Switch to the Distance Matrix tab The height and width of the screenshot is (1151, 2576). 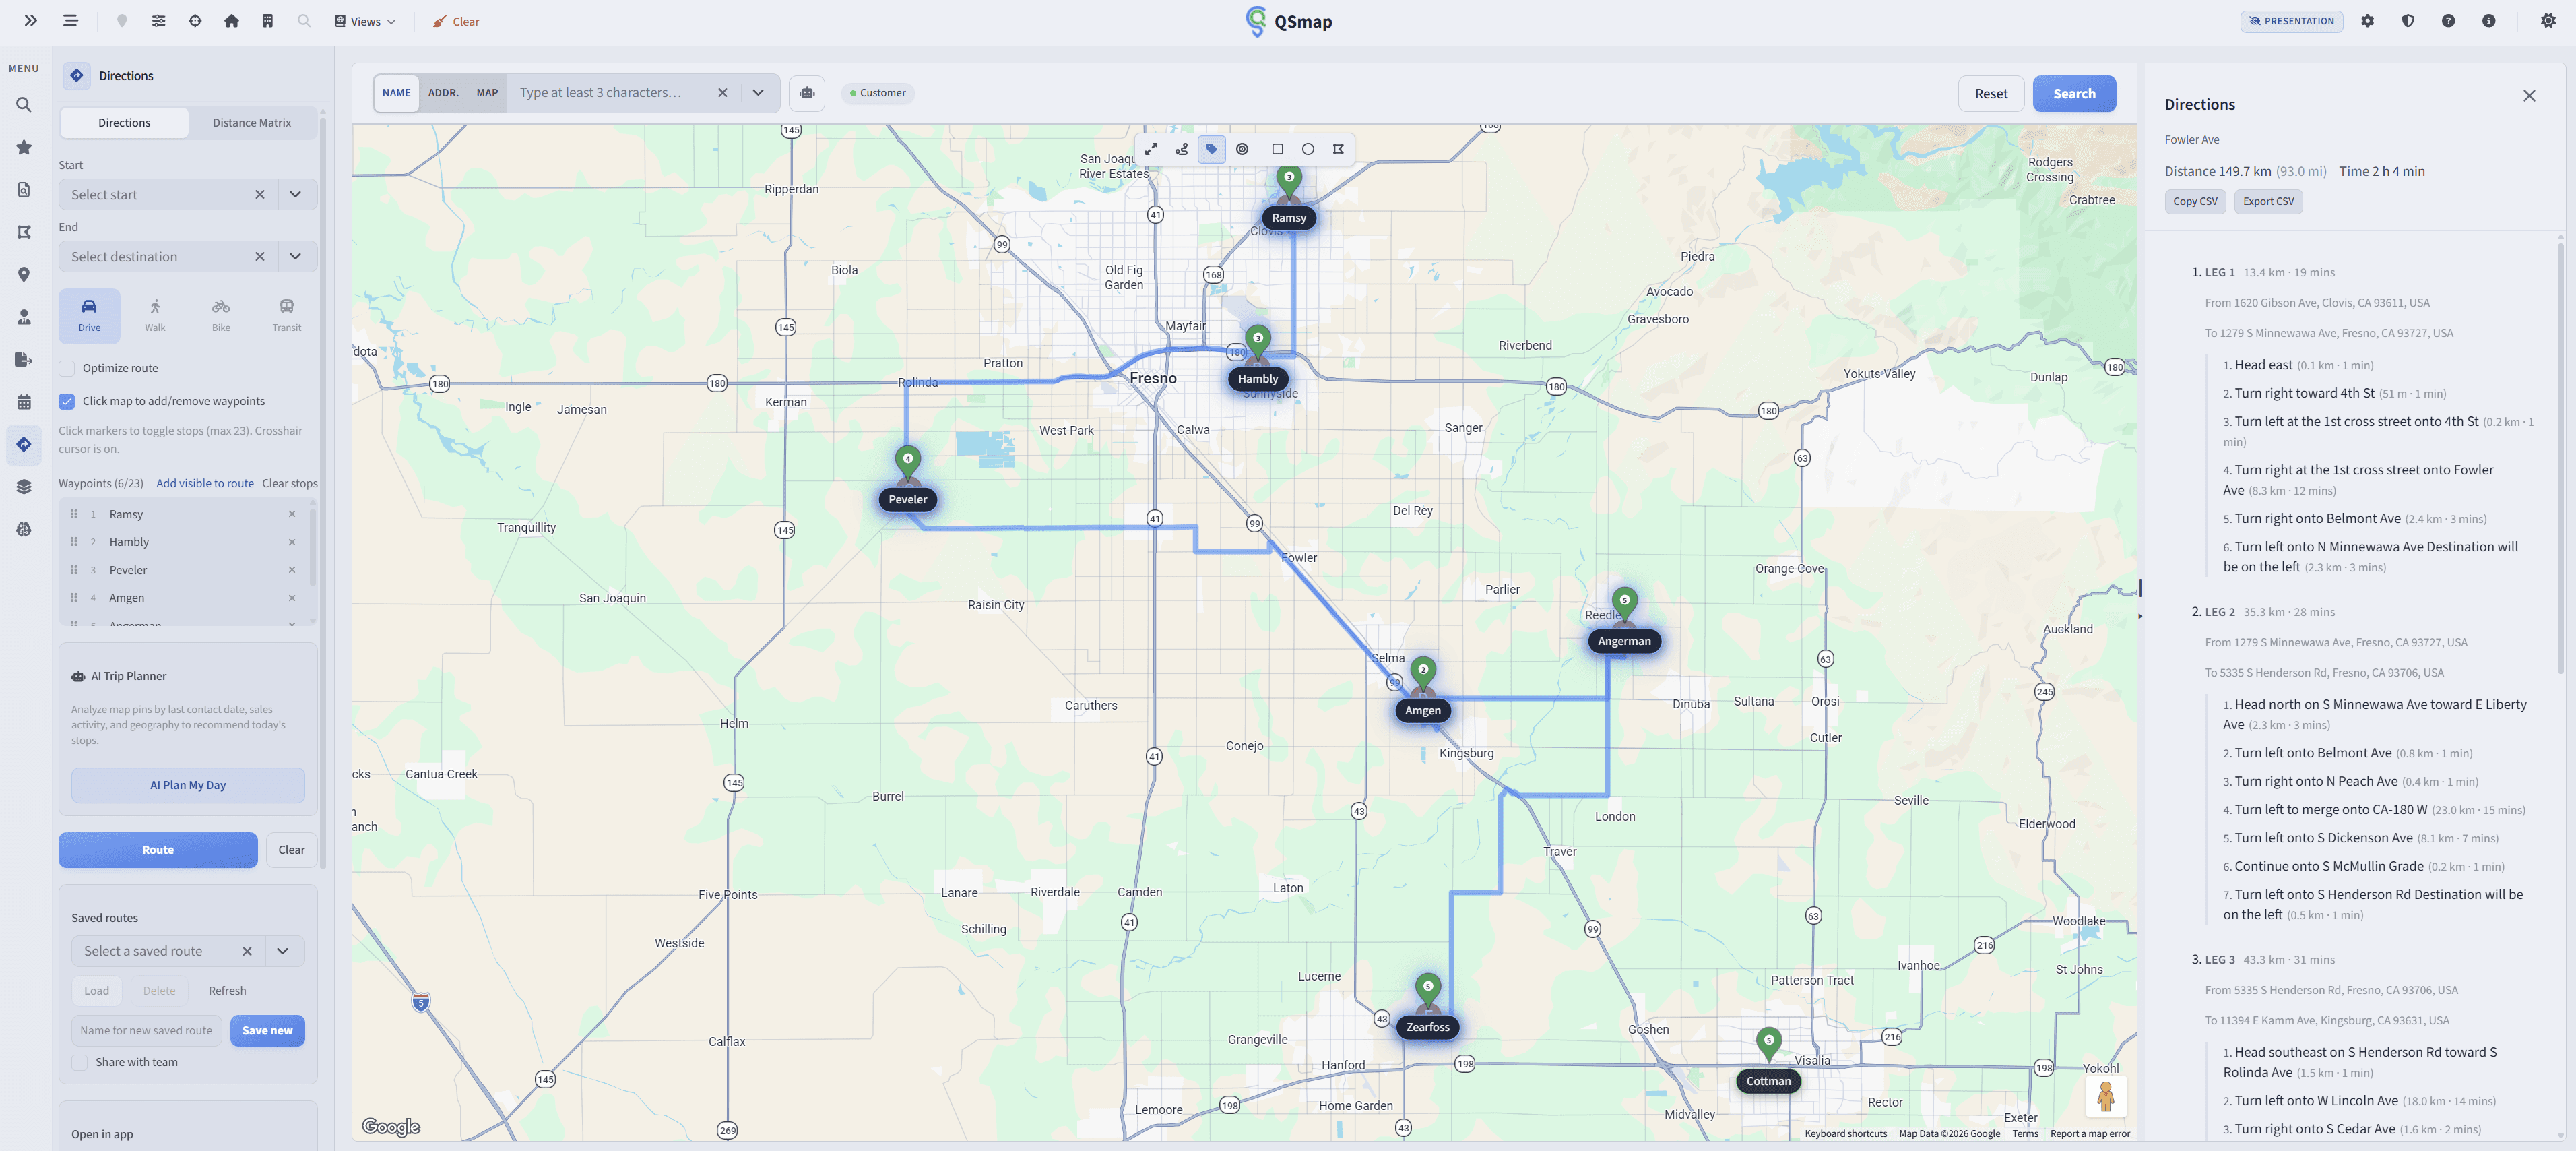point(252,123)
